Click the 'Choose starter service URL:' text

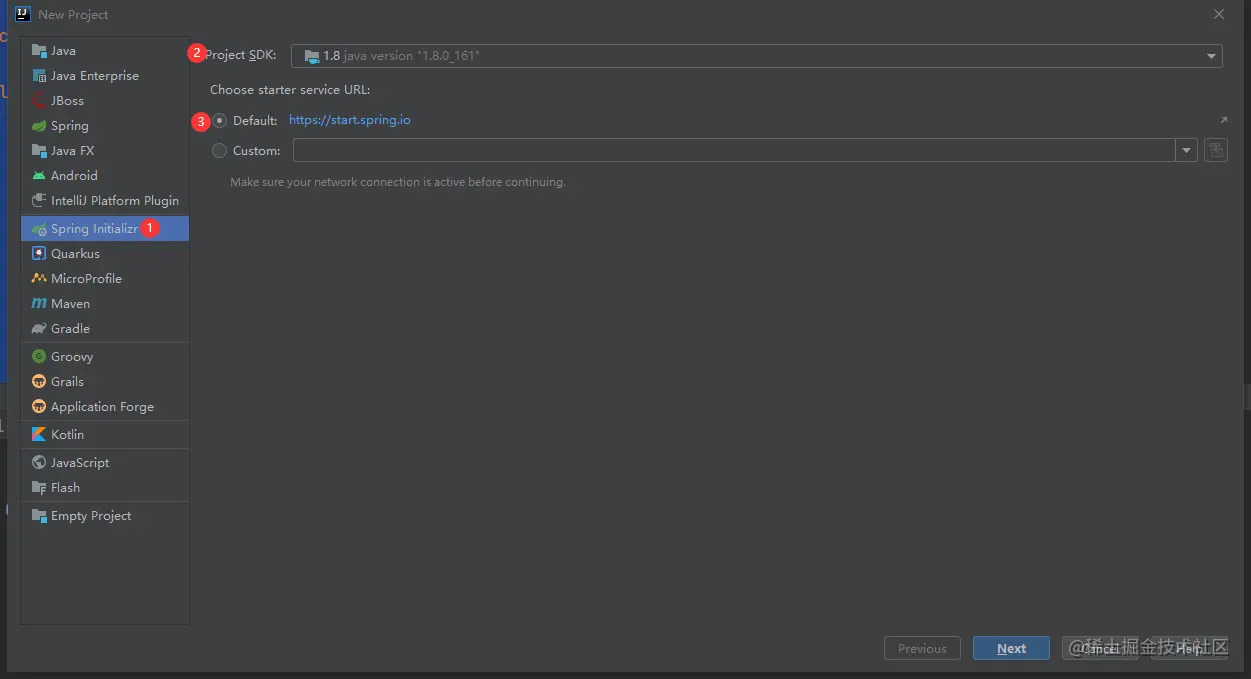(x=290, y=90)
